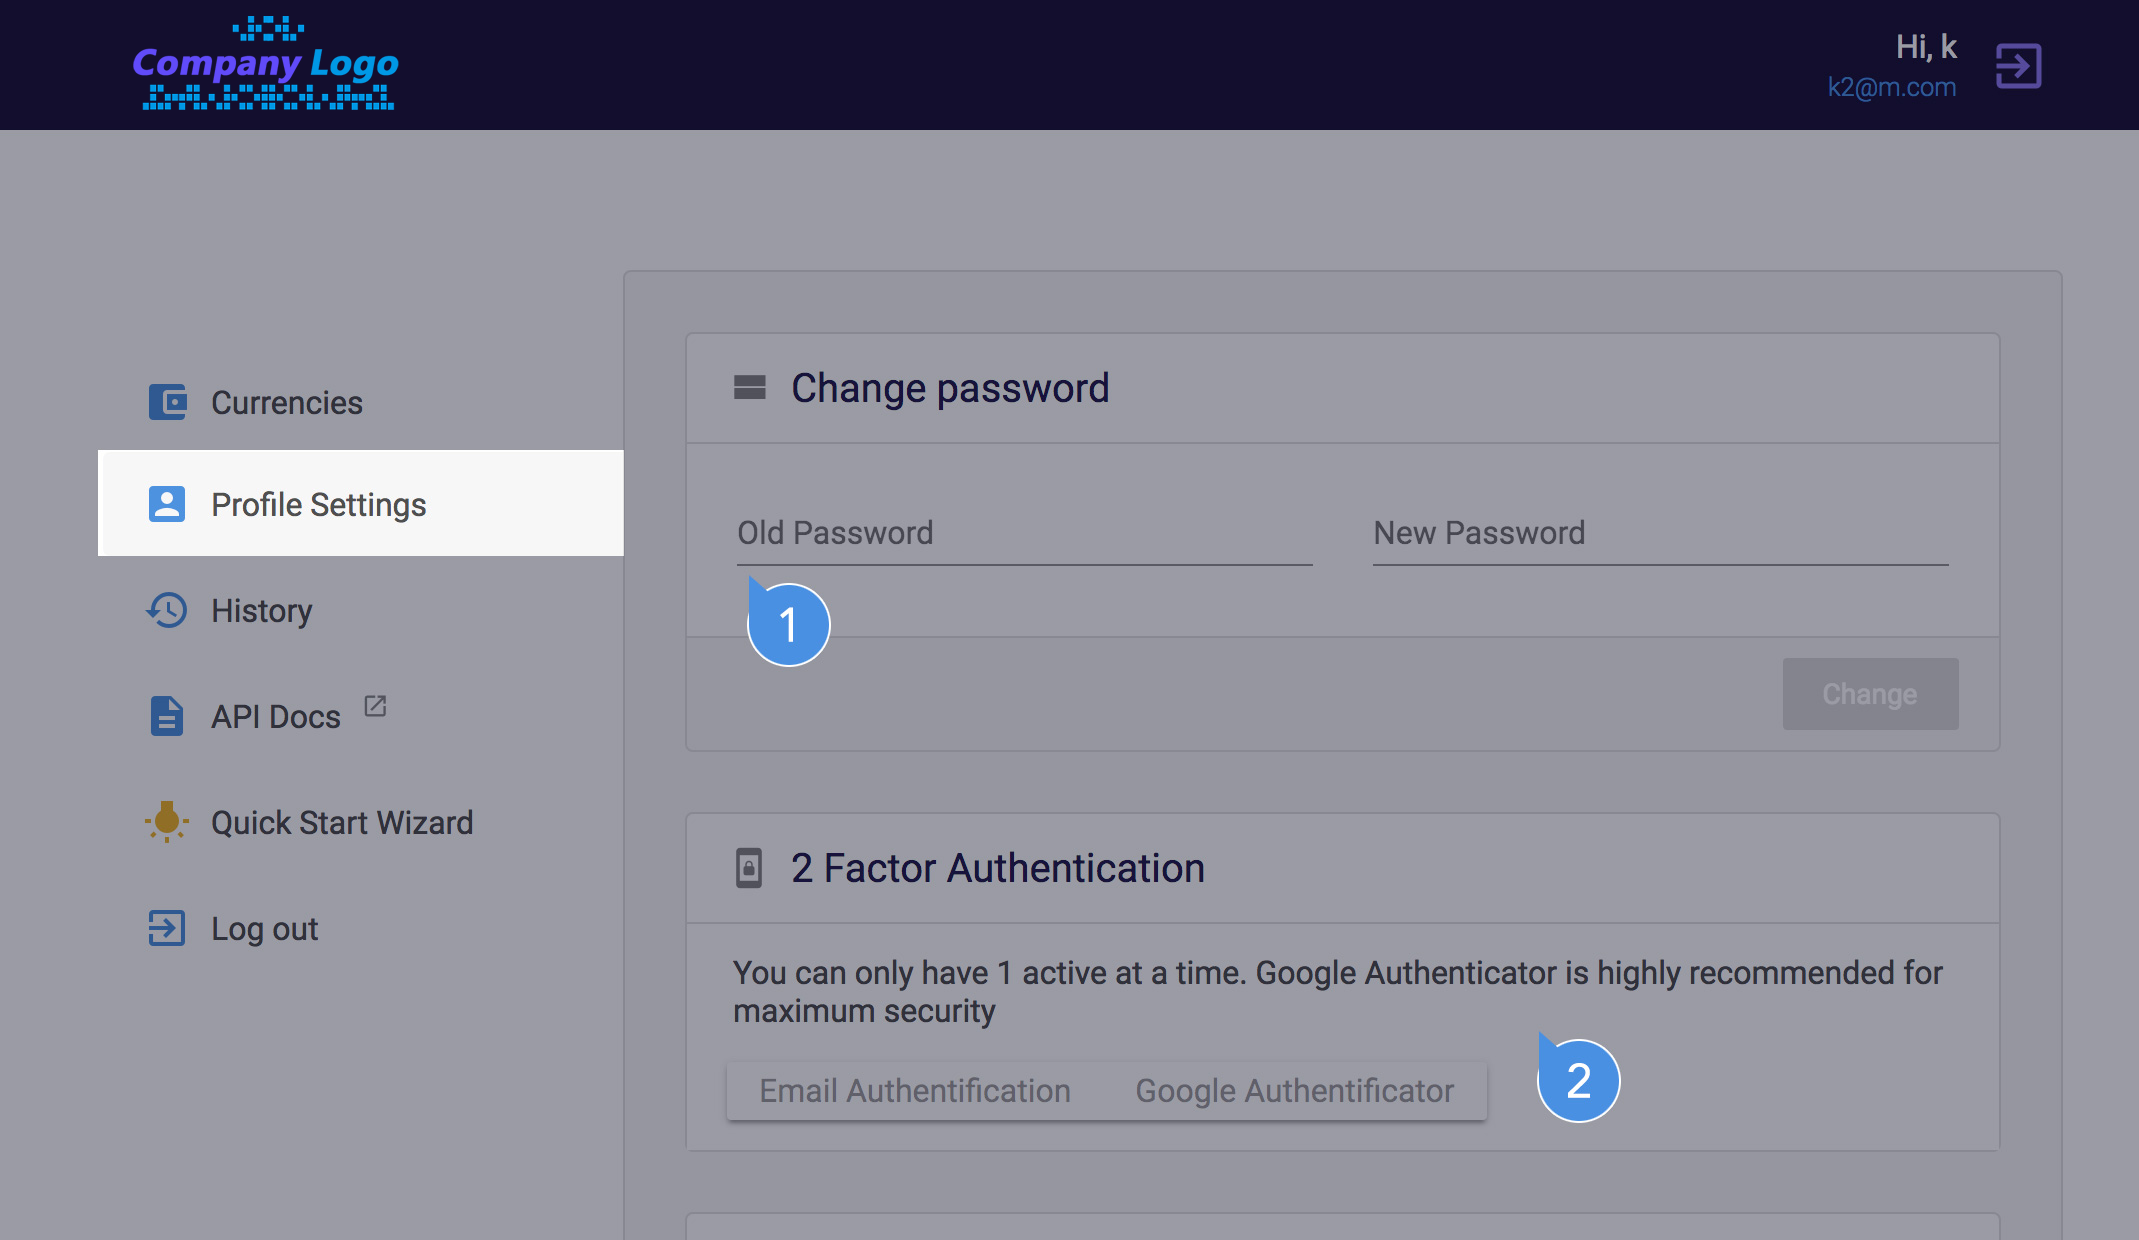Click the Log out arrow icon in sidebar
2139x1240 pixels.
tap(167, 928)
